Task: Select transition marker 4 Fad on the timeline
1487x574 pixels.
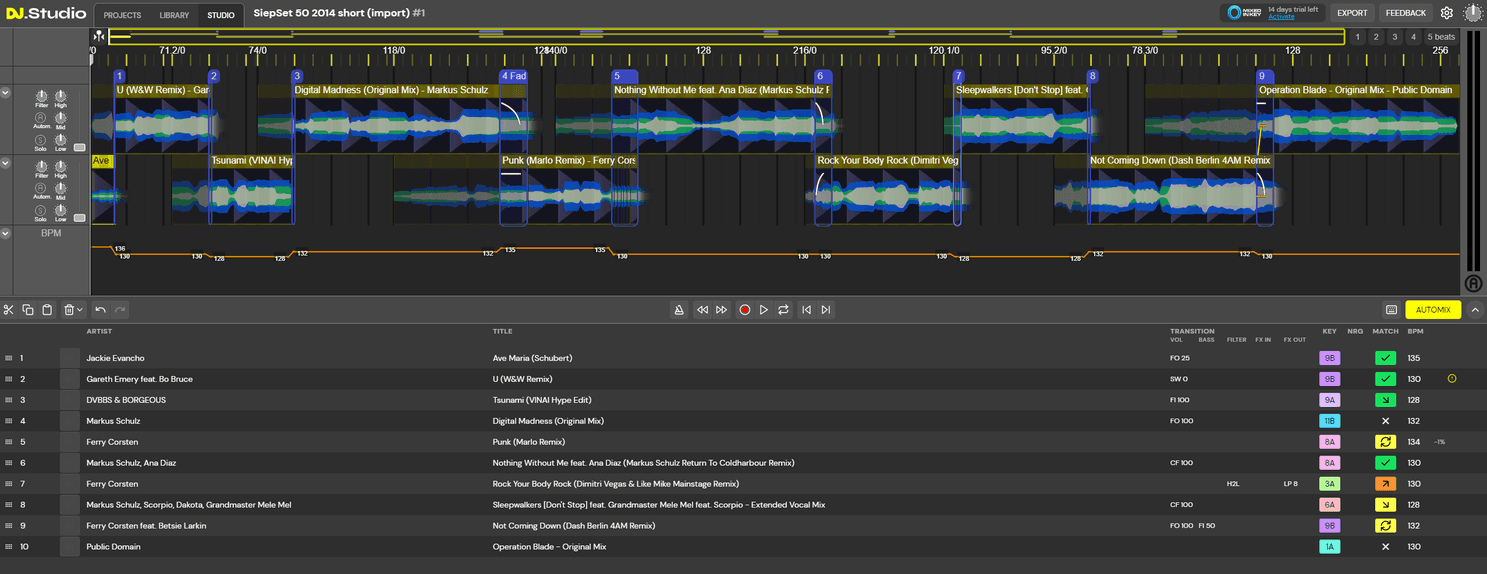Action: [513, 76]
